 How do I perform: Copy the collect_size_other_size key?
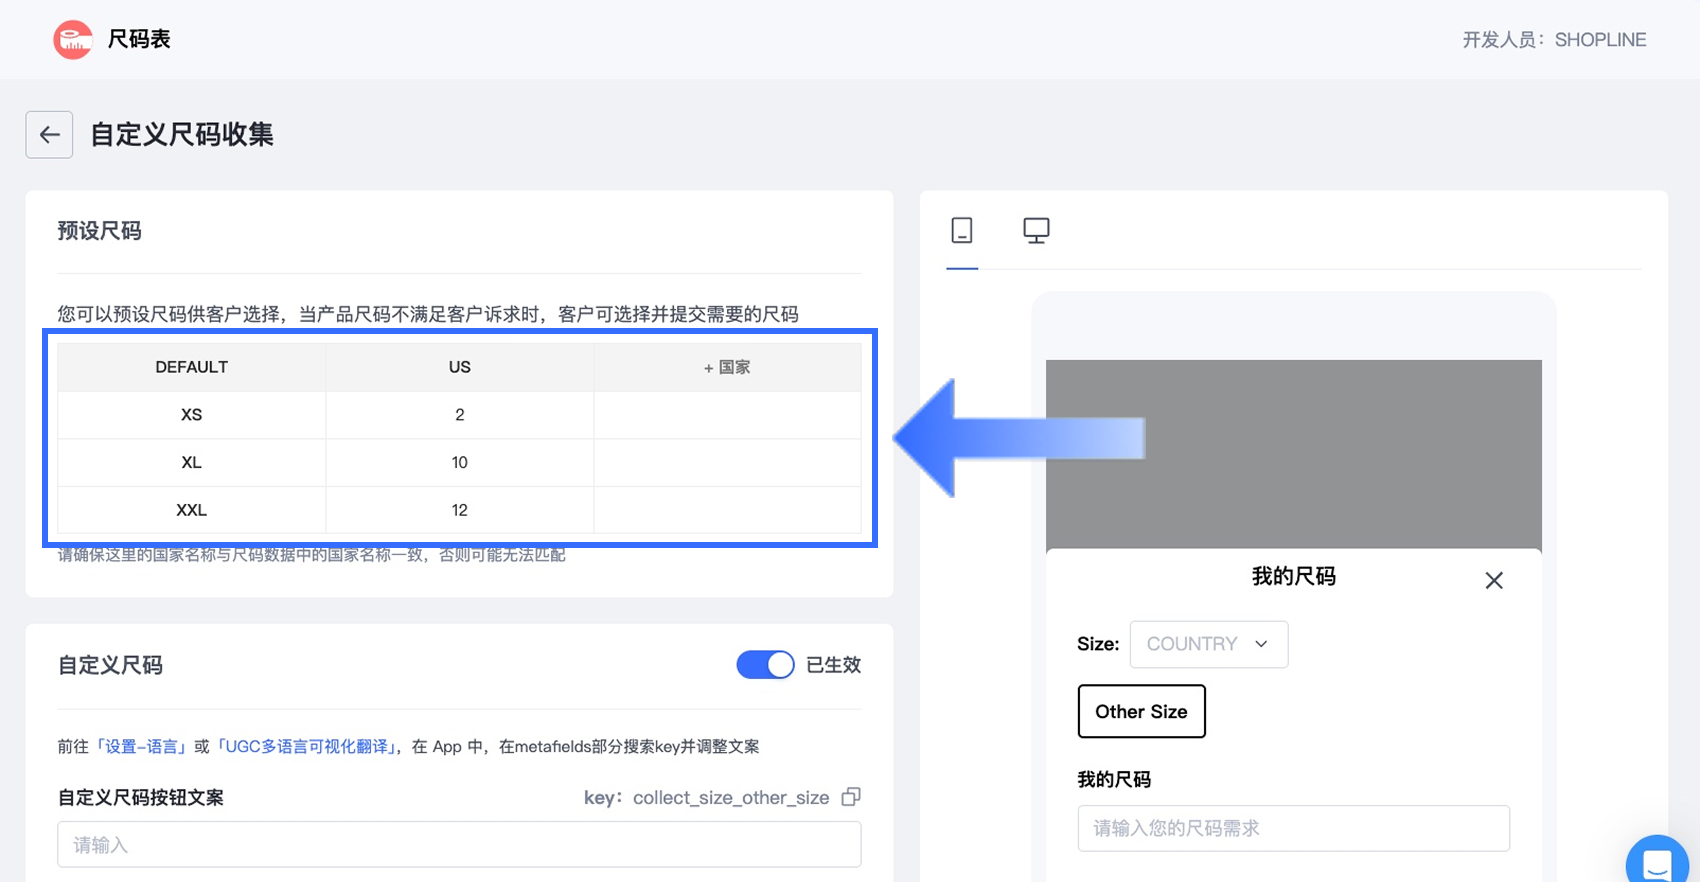[851, 797]
